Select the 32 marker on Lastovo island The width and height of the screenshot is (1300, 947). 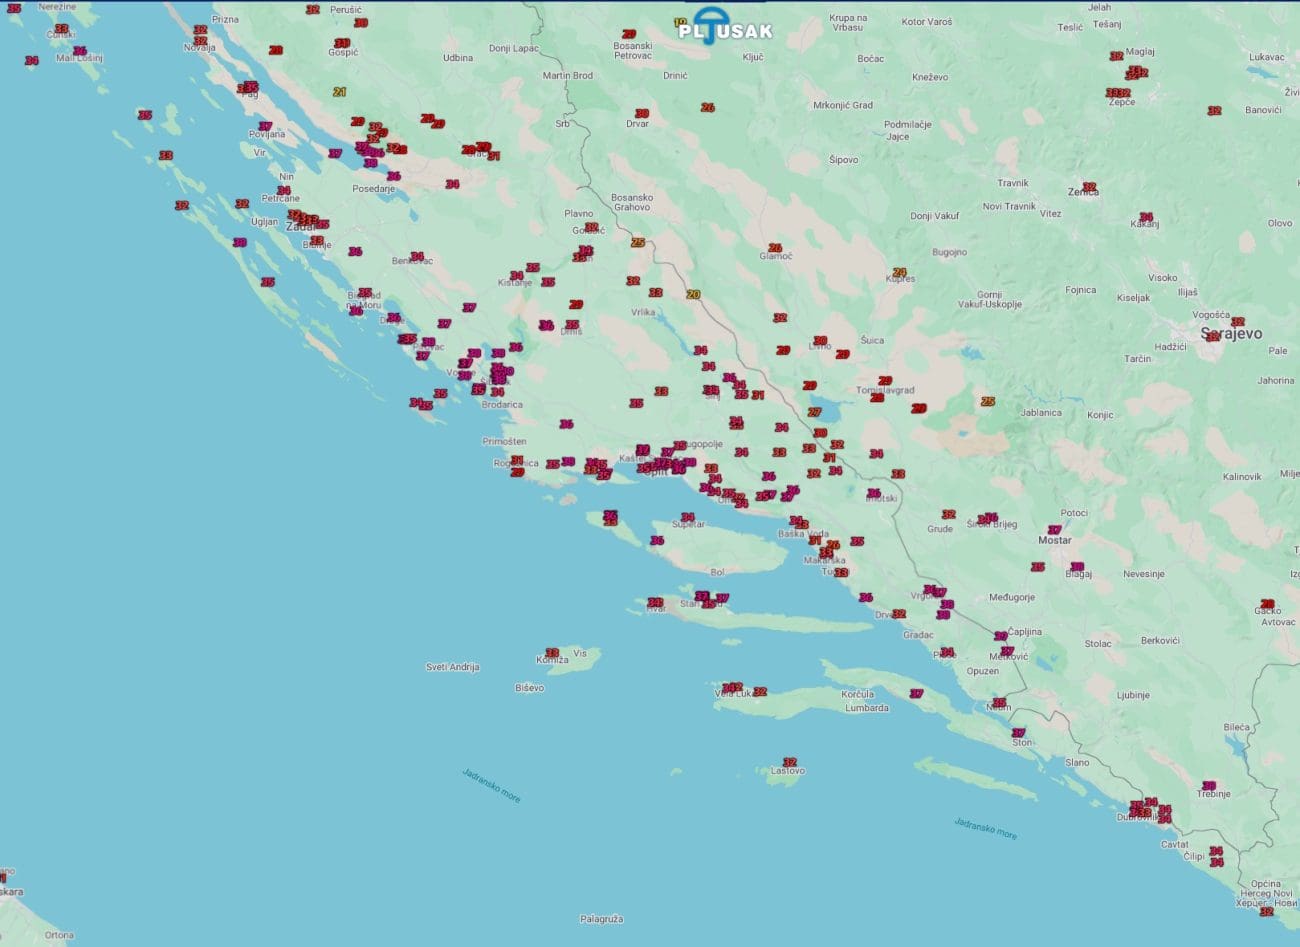[x=789, y=762]
